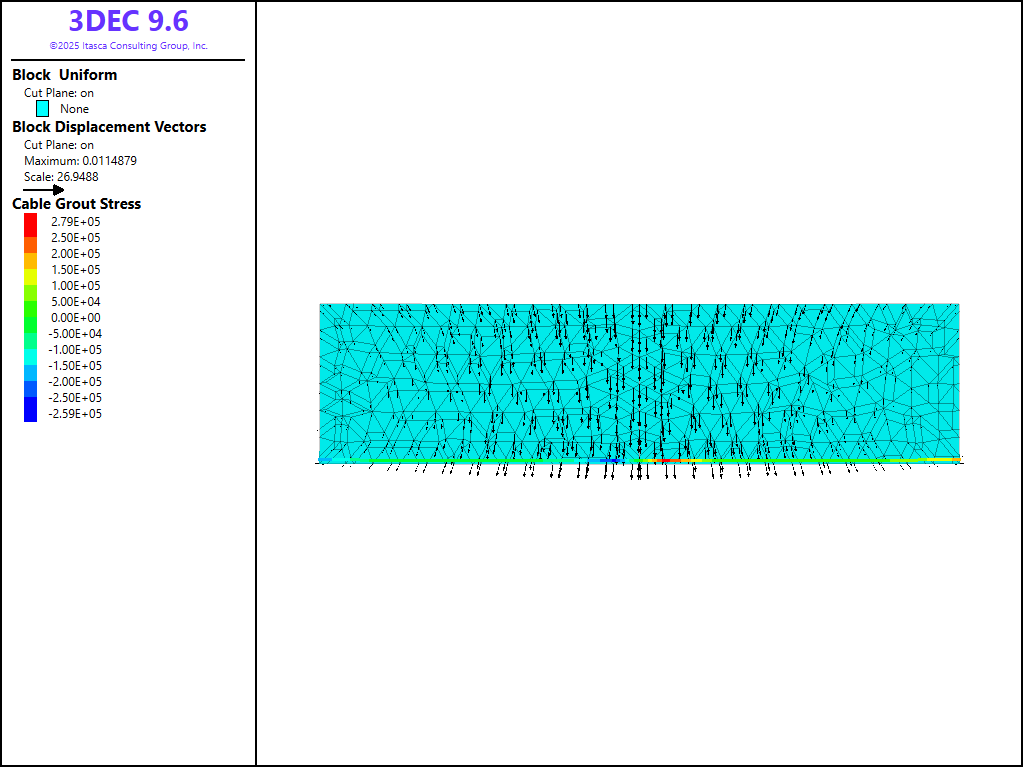This screenshot has height=768, width=1024.
Task: Select the Block Displacement Vectors heading
Action: click(x=109, y=127)
